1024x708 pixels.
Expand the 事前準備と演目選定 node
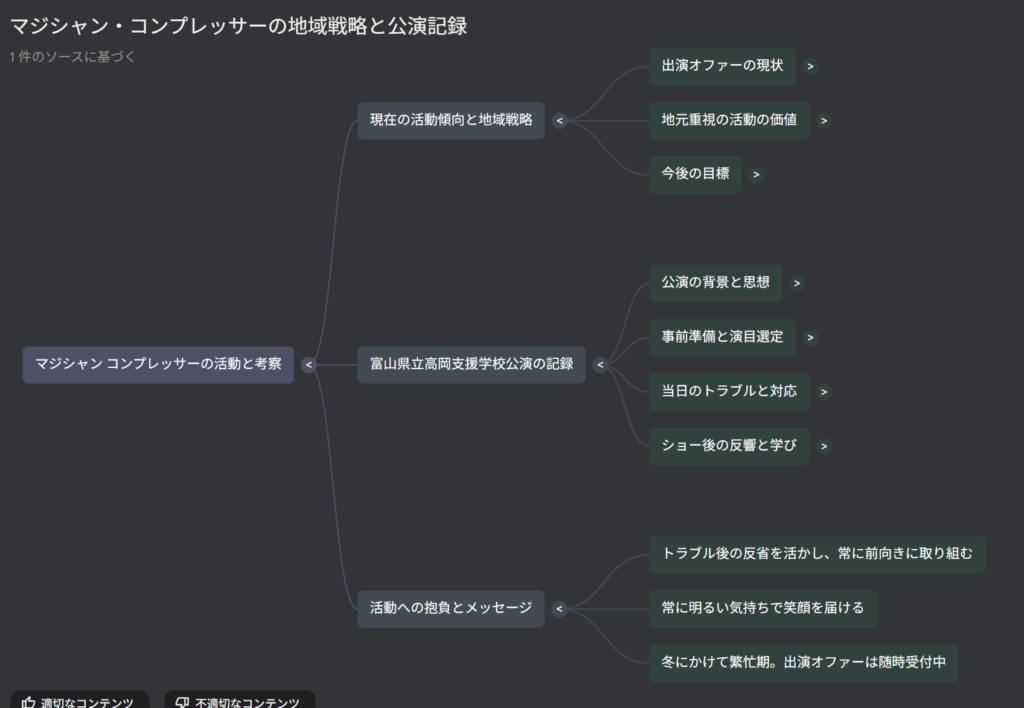click(810, 337)
